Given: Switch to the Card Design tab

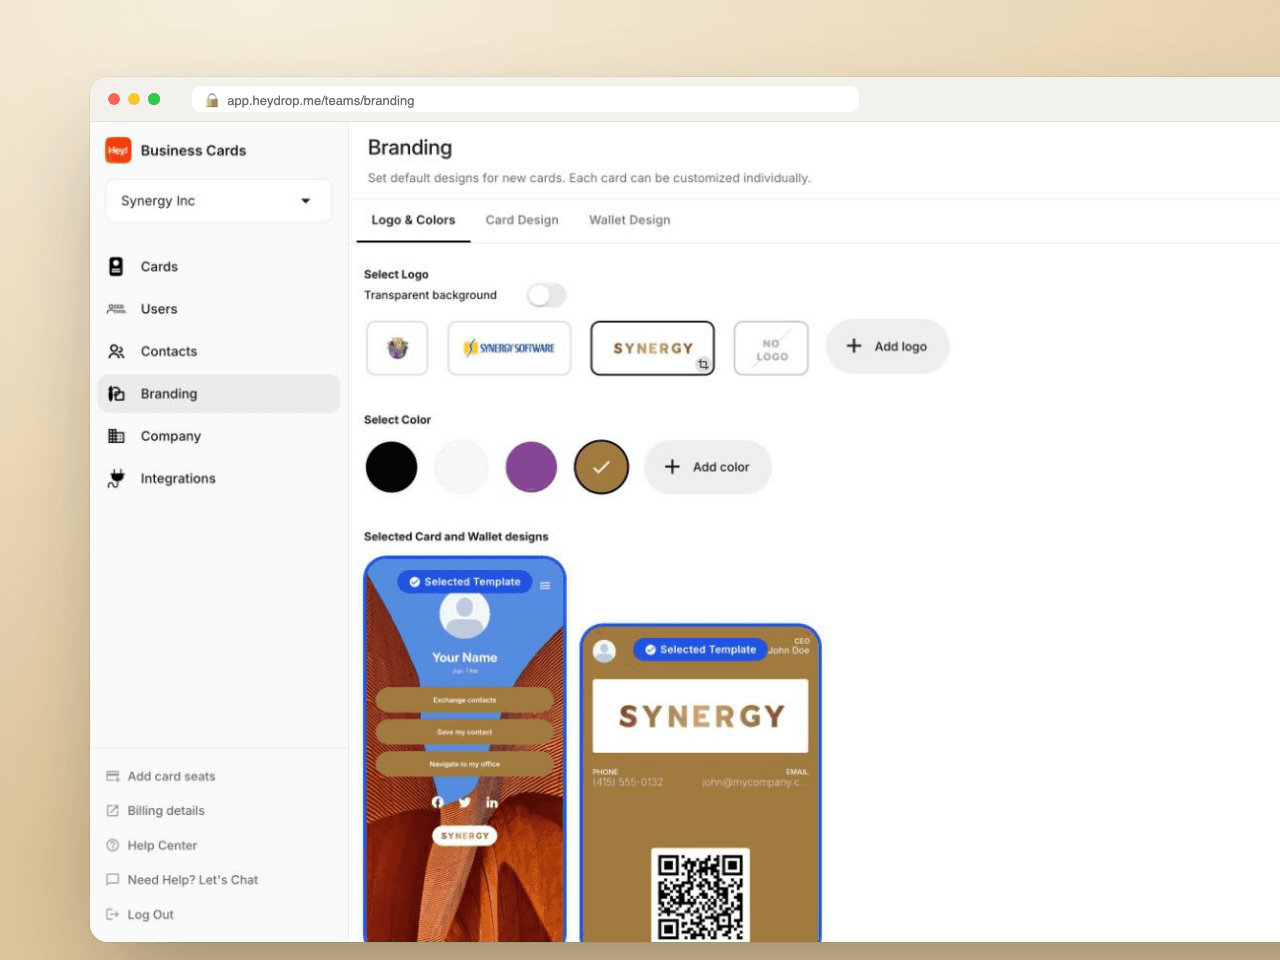Looking at the screenshot, I should click(x=522, y=220).
